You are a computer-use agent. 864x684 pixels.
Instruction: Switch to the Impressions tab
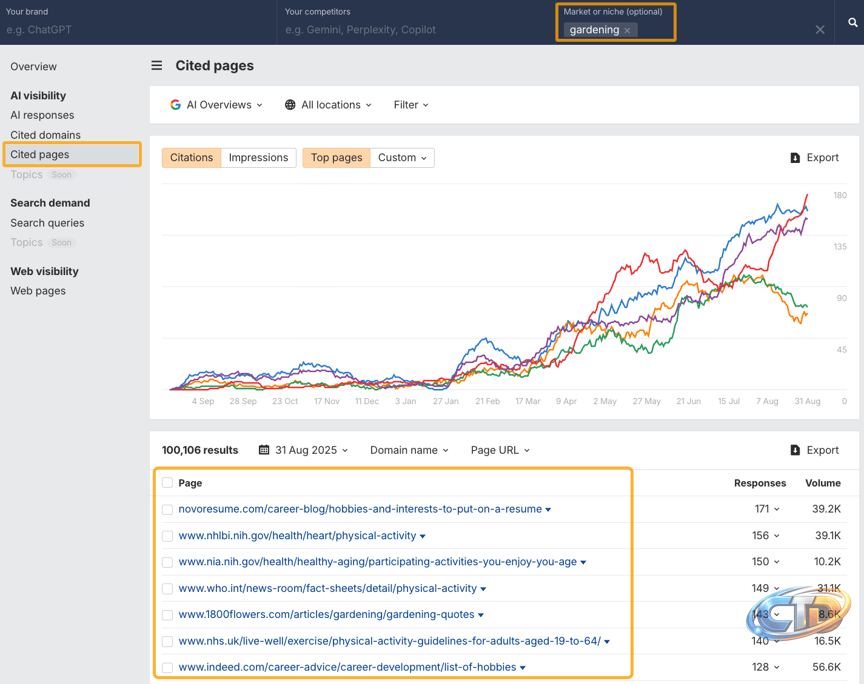click(x=258, y=158)
